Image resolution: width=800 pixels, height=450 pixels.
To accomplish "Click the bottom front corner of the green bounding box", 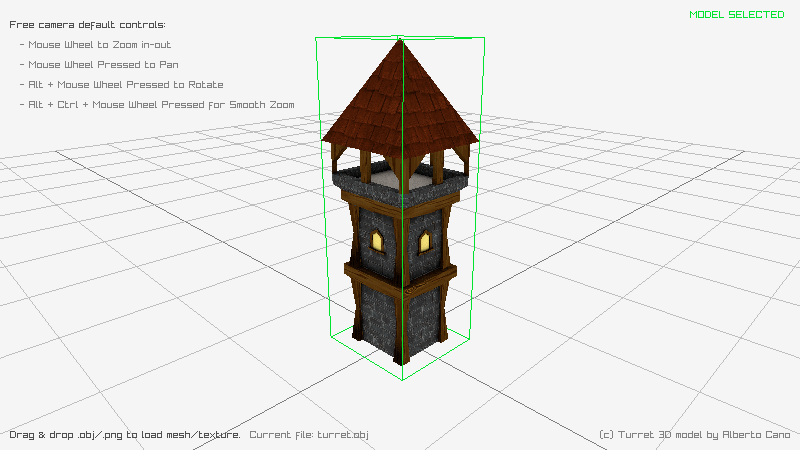I will point(402,380).
